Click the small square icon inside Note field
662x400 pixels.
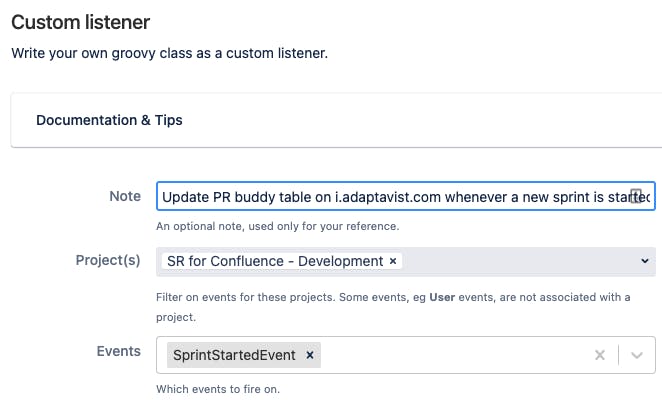pos(636,196)
